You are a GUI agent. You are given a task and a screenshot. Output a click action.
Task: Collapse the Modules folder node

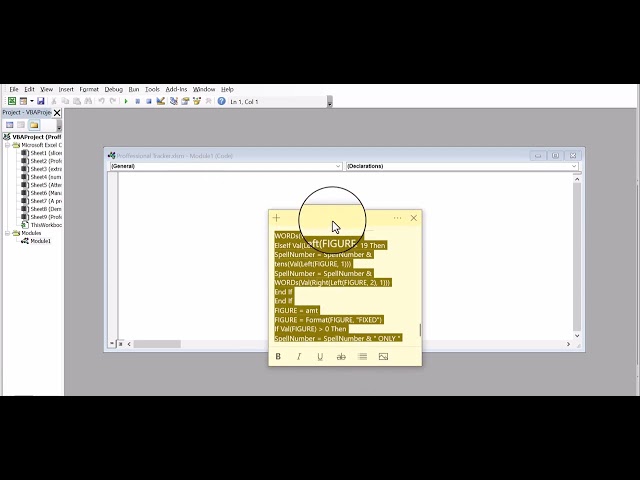pyautogui.click(x=7, y=233)
